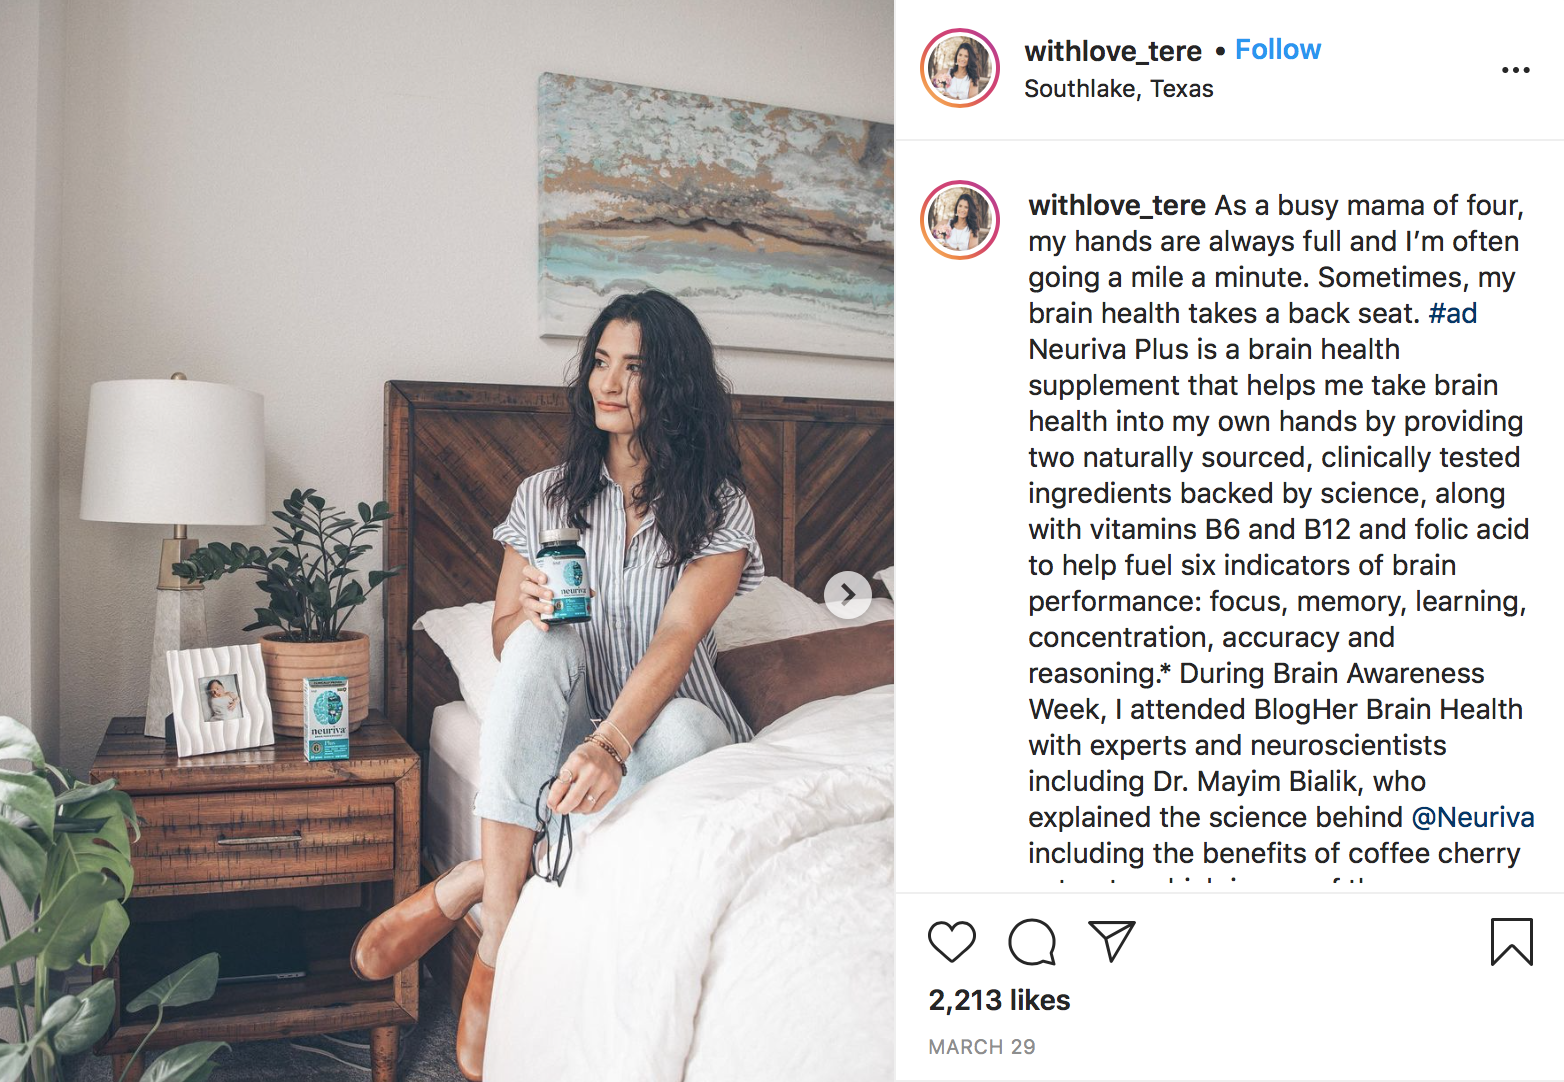Save the post with the bookmark icon
The image size is (1564, 1082).
pyautogui.click(x=1511, y=942)
